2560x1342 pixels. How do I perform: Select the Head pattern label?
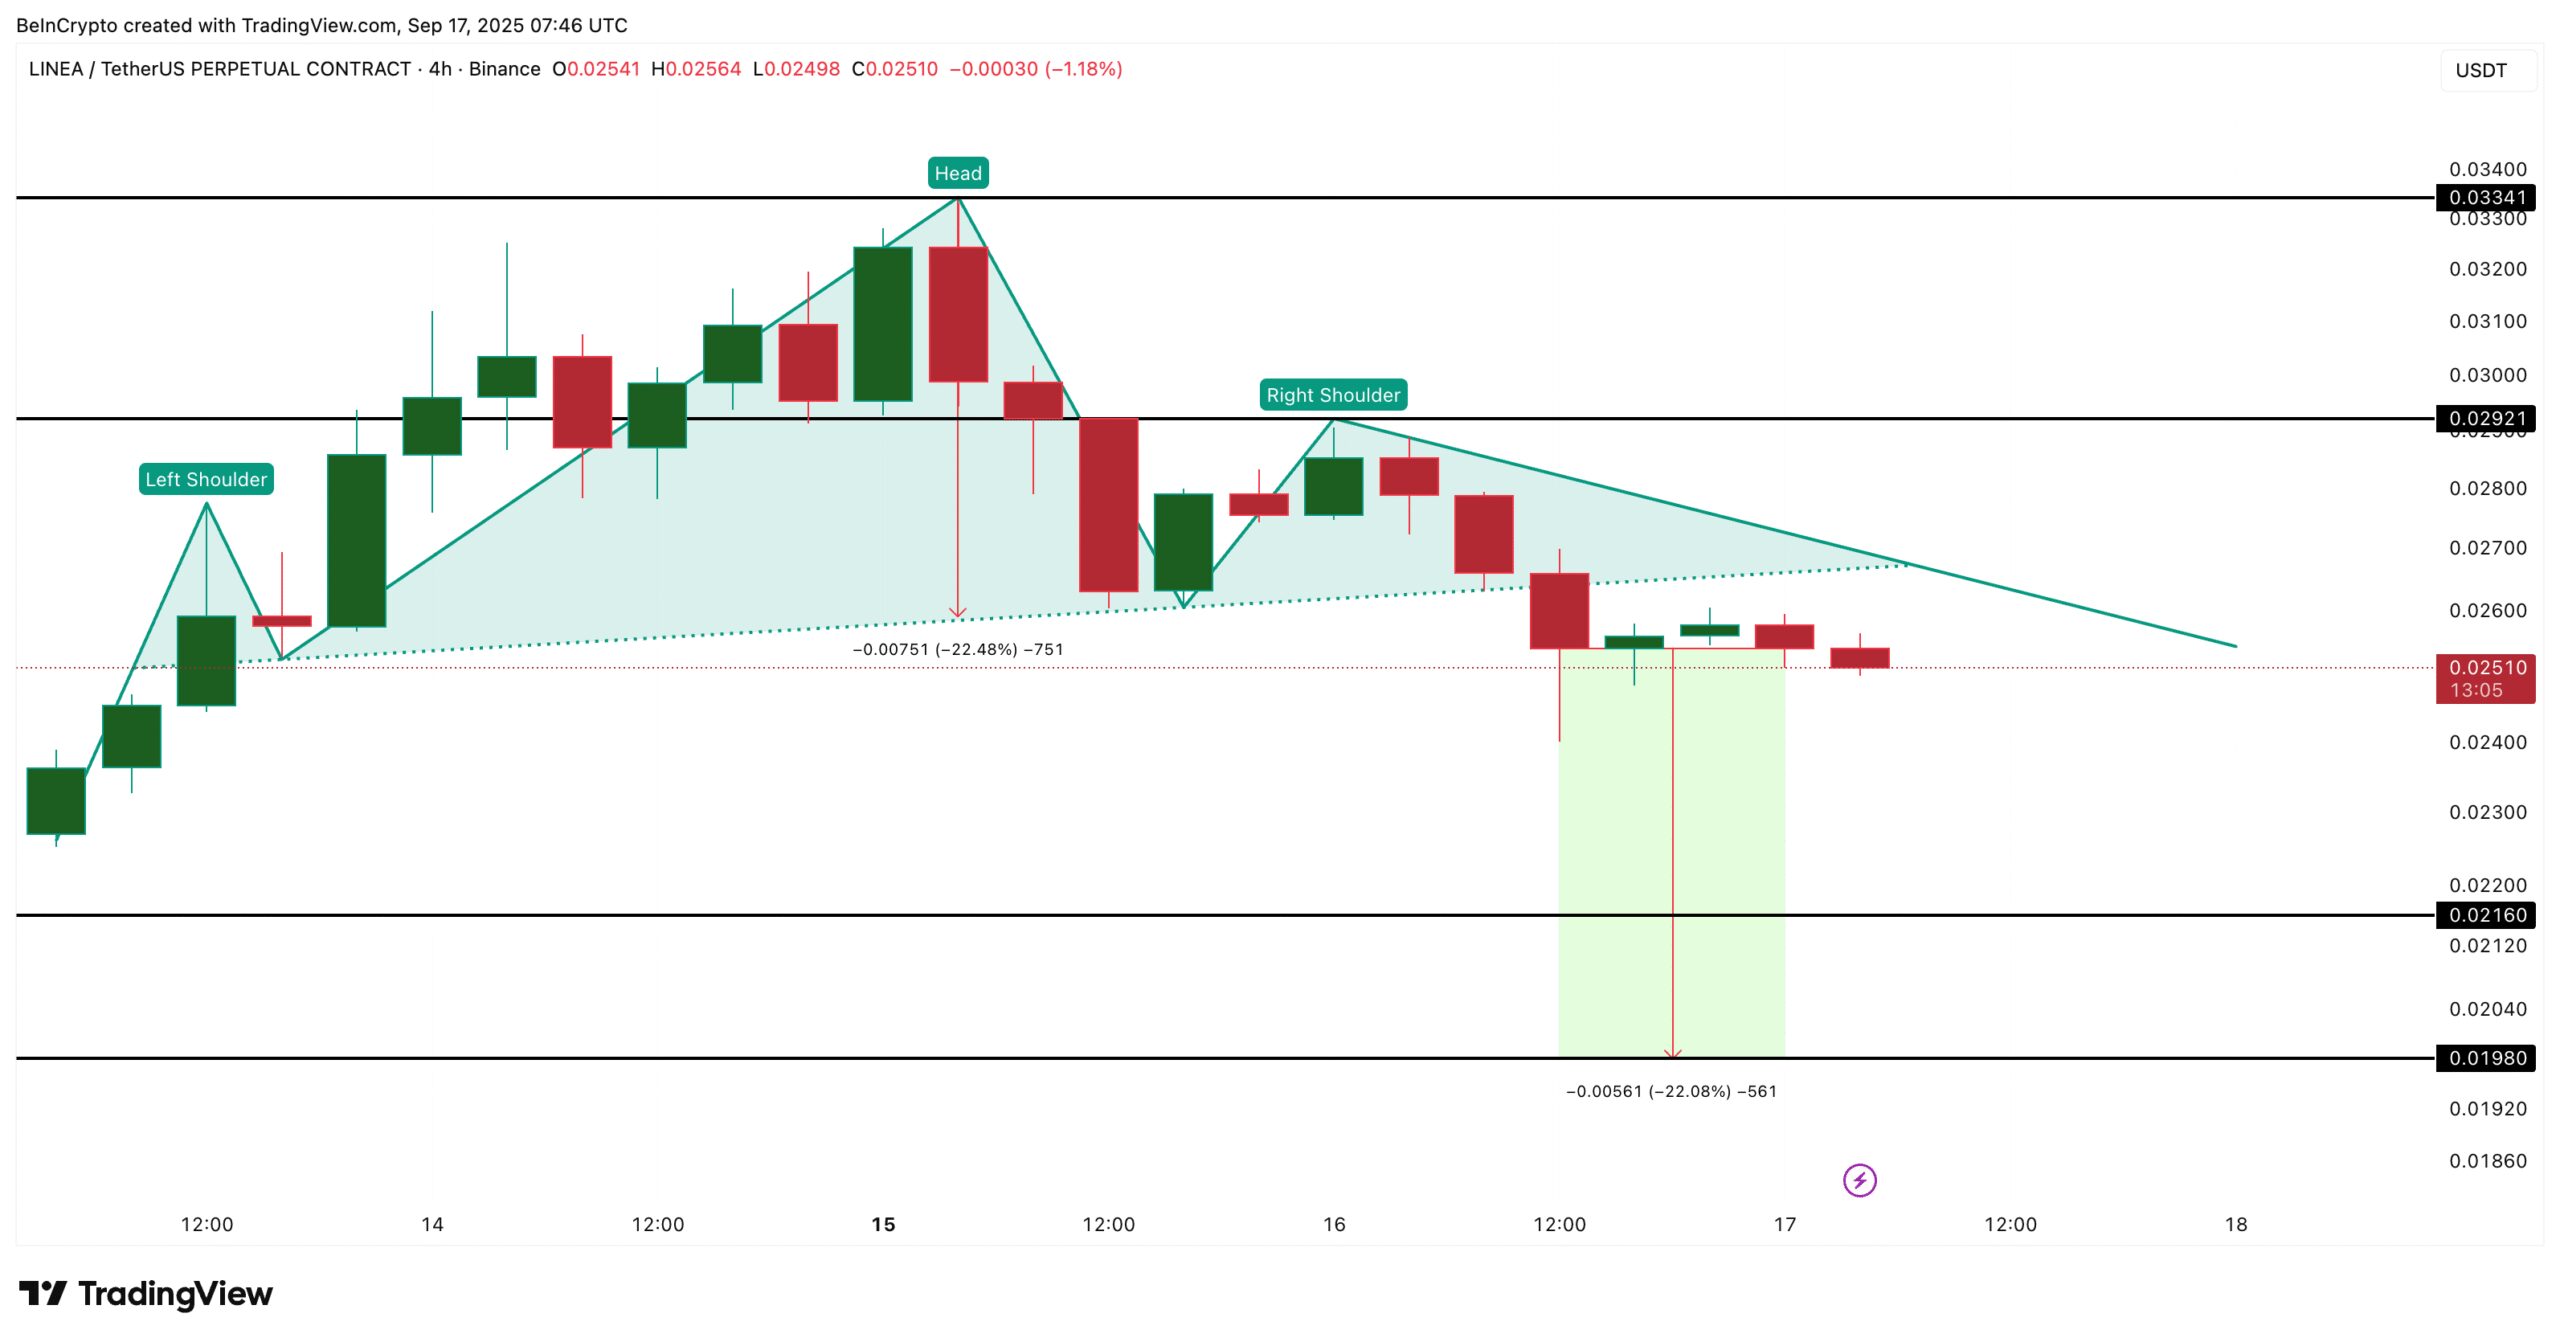[957, 173]
